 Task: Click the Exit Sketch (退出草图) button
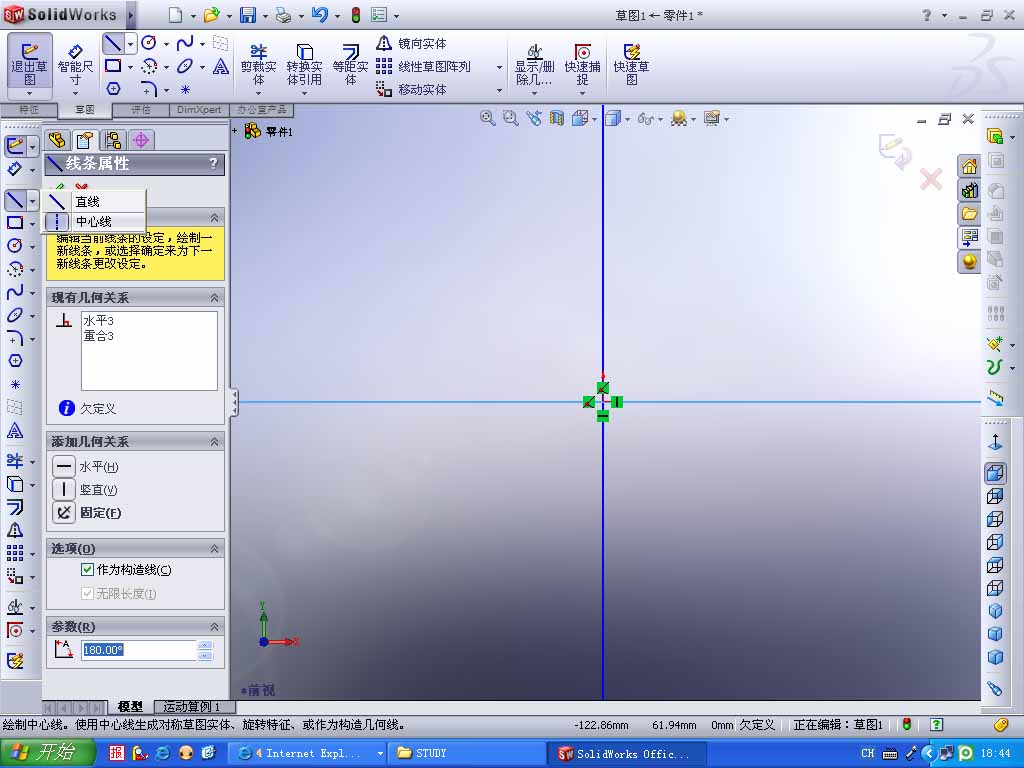point(29,64)
